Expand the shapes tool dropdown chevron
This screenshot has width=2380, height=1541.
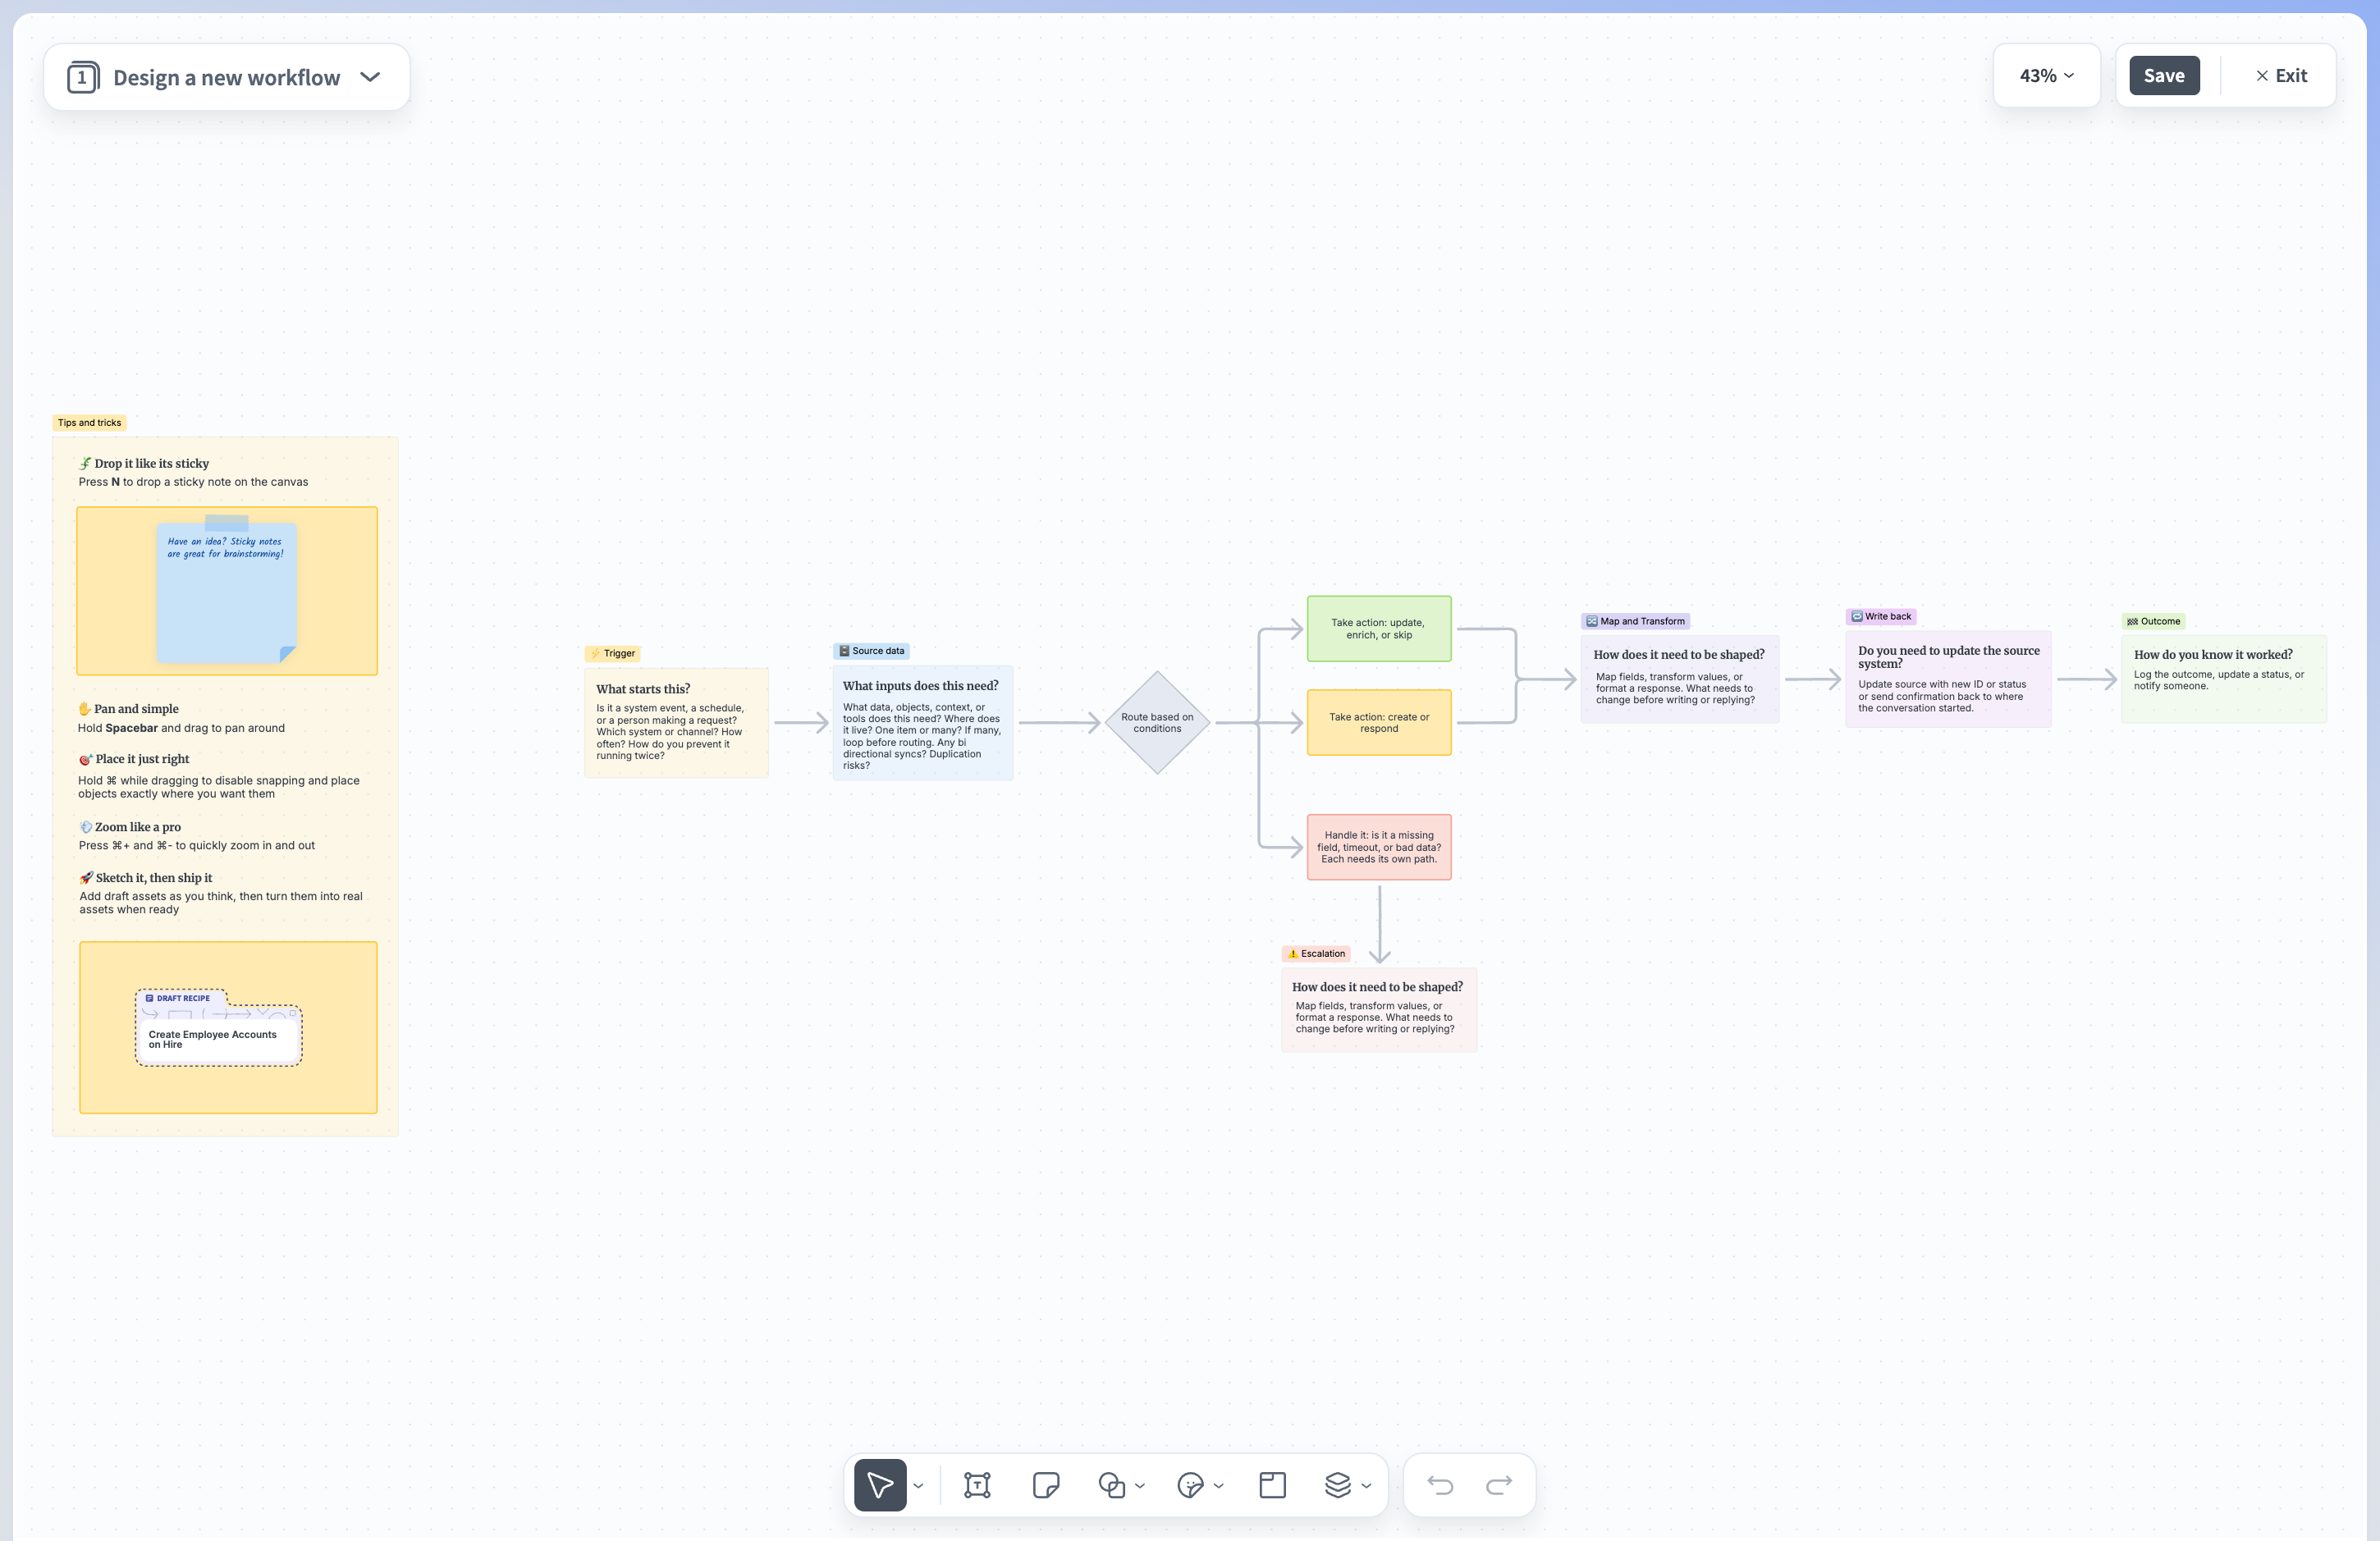(1140, 1486)
